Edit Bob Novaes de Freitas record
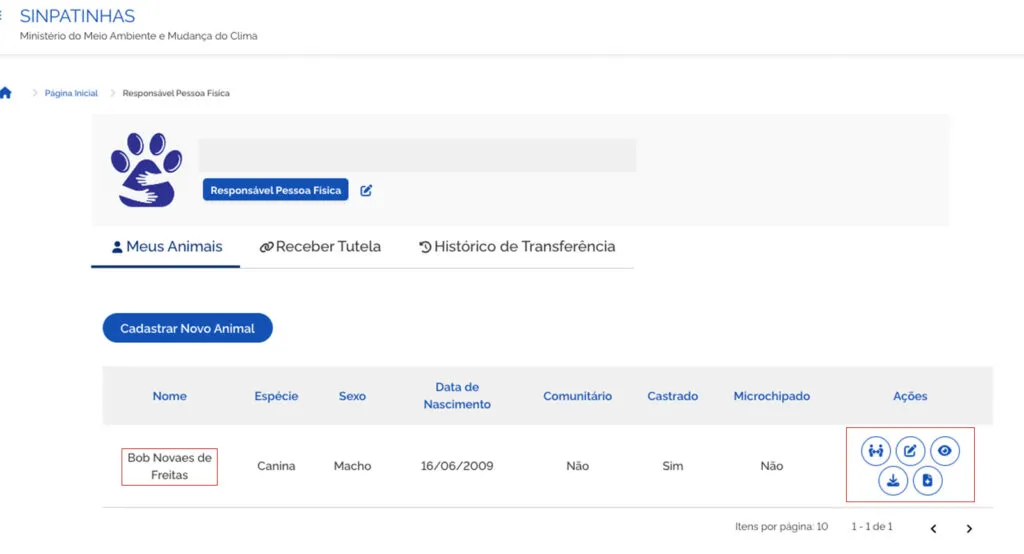The width and height of the screenshot is (1024, 554). [910, 451]
